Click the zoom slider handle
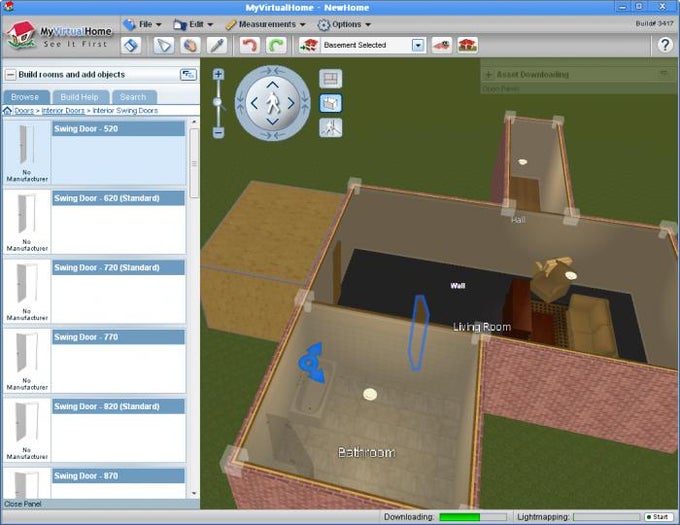This screenshot has width=680, height=525. click(218, 102)
